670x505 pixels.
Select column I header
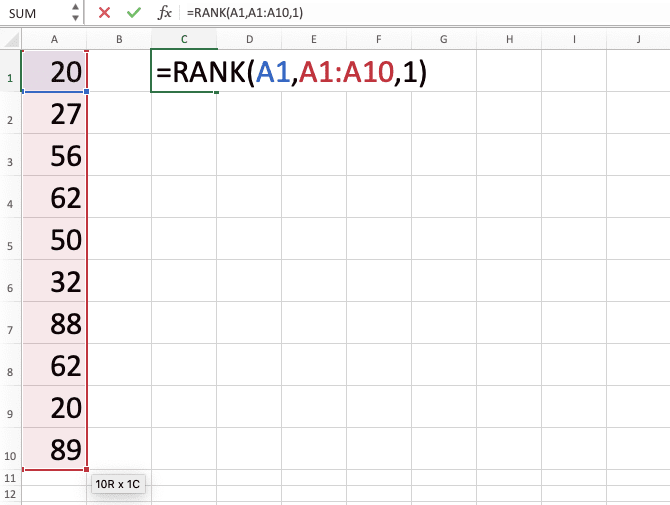tap(574, 39)
